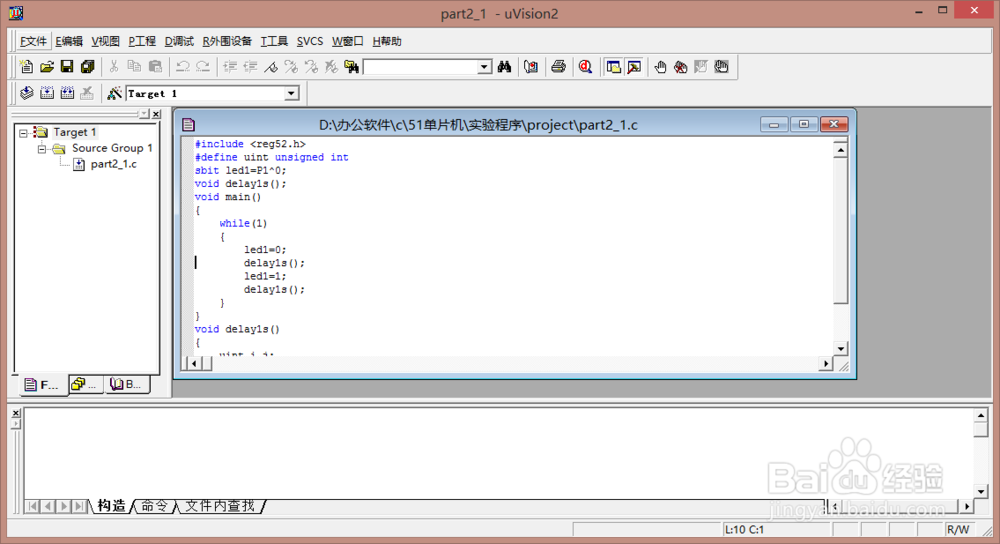Close the project workspace panel
The width and height of the screenshot is (1000, 544).
point(156,114)
